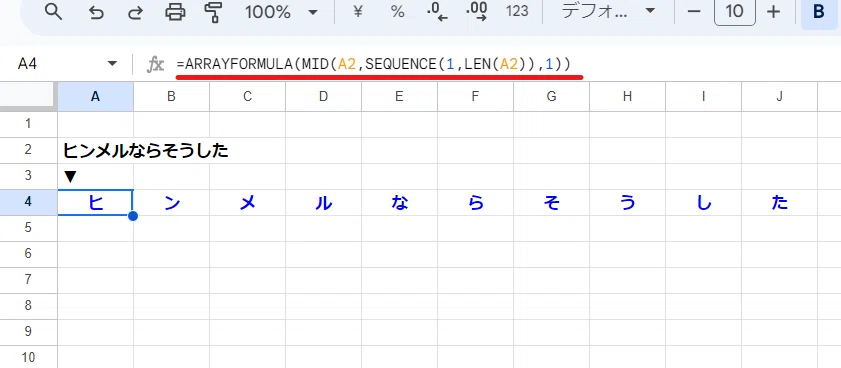This screenshot has height=368, width=841.
Task: Click the fx function icon
Action: tap(155, 65)
